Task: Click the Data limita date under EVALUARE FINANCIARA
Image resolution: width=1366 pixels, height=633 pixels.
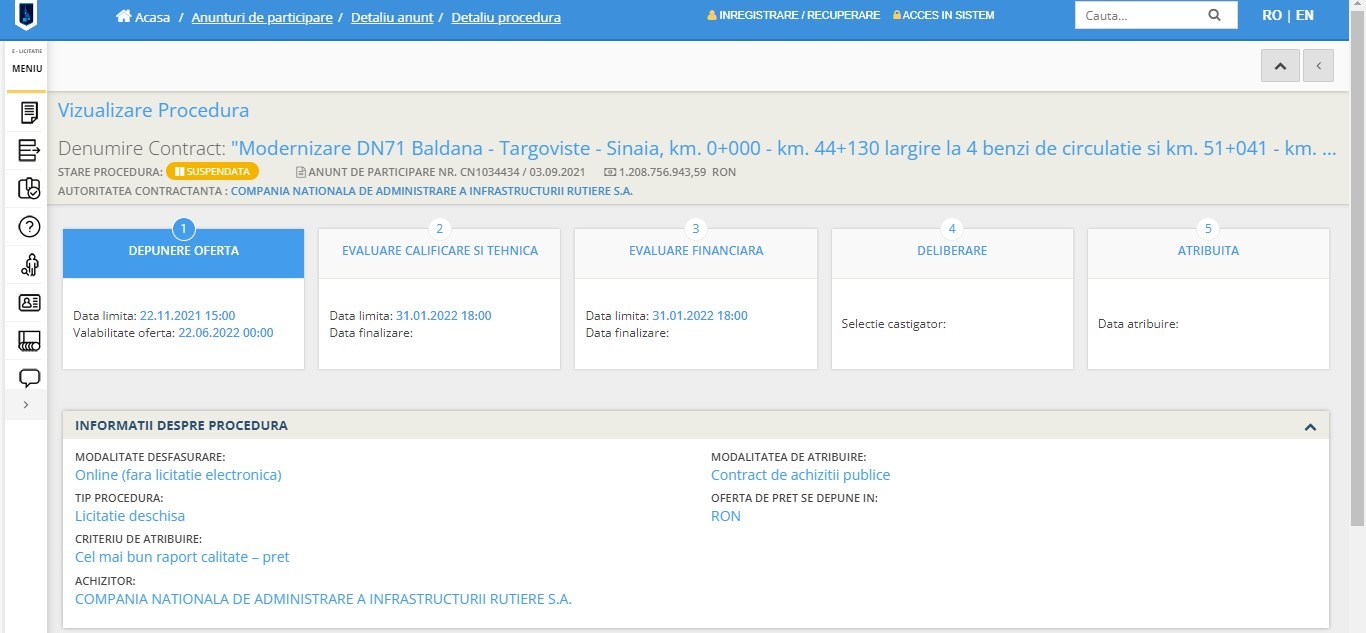Action: [x=700, y=316]
